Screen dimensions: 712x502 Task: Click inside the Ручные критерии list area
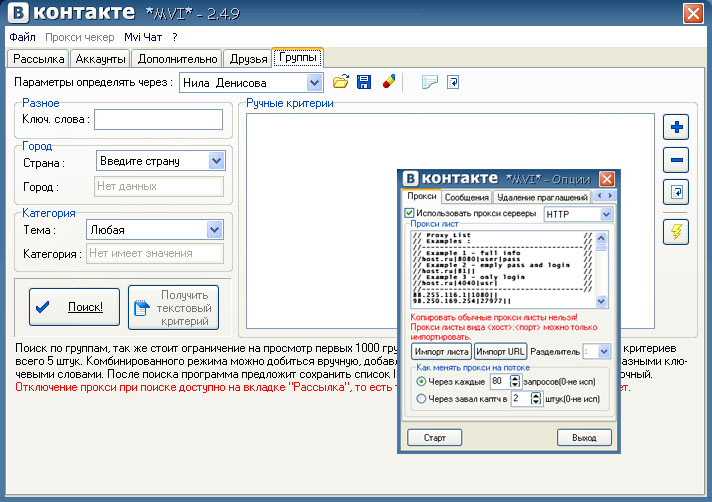pos(322,221)
